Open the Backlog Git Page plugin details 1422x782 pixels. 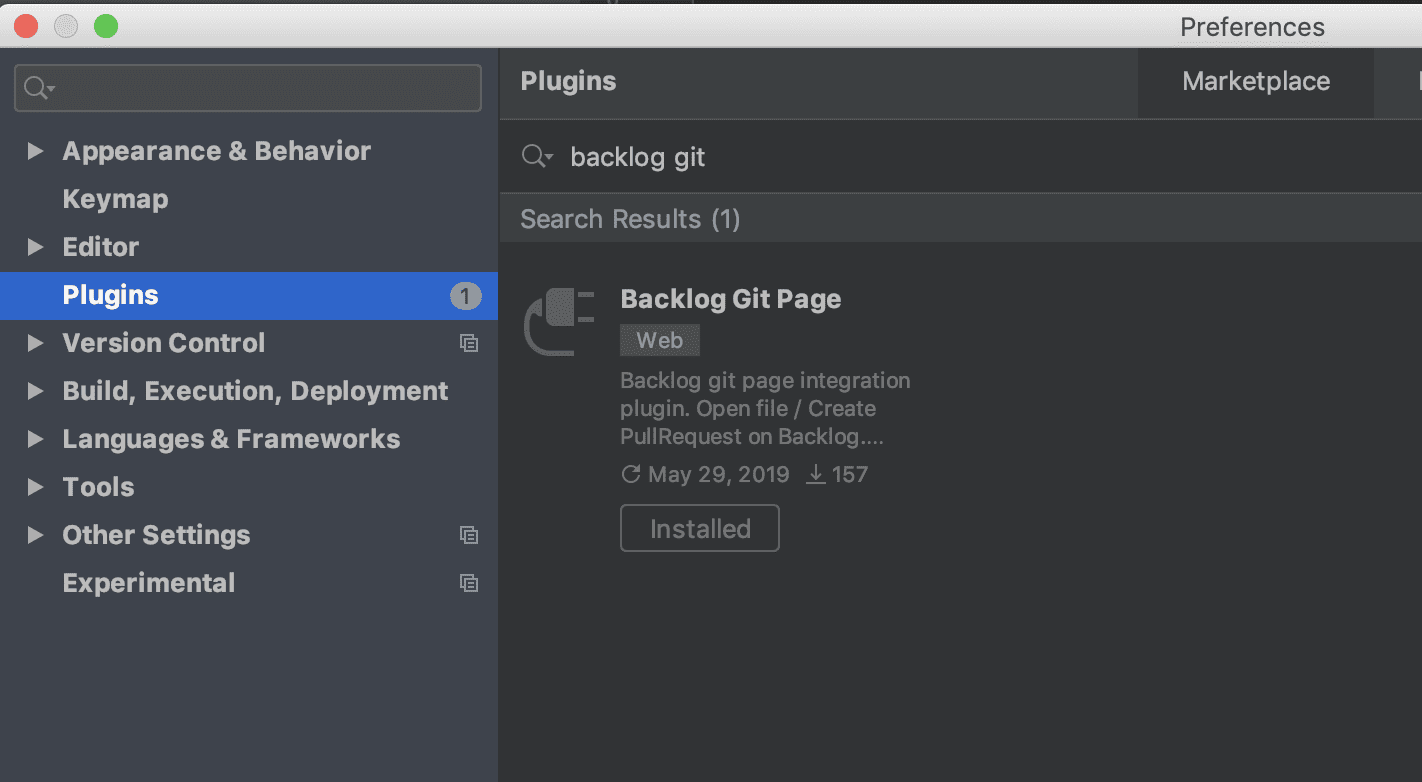[x=731, y=298]
